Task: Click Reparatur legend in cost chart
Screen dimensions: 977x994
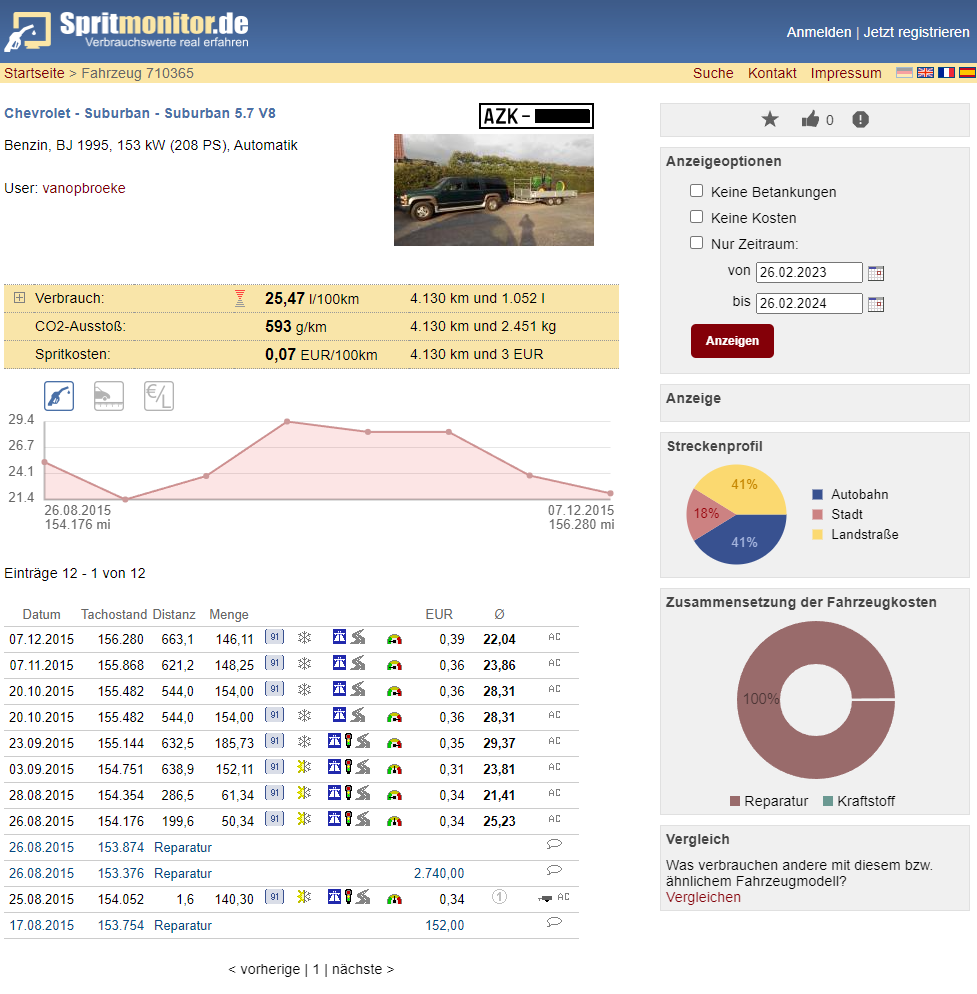Action: point(769,801)
